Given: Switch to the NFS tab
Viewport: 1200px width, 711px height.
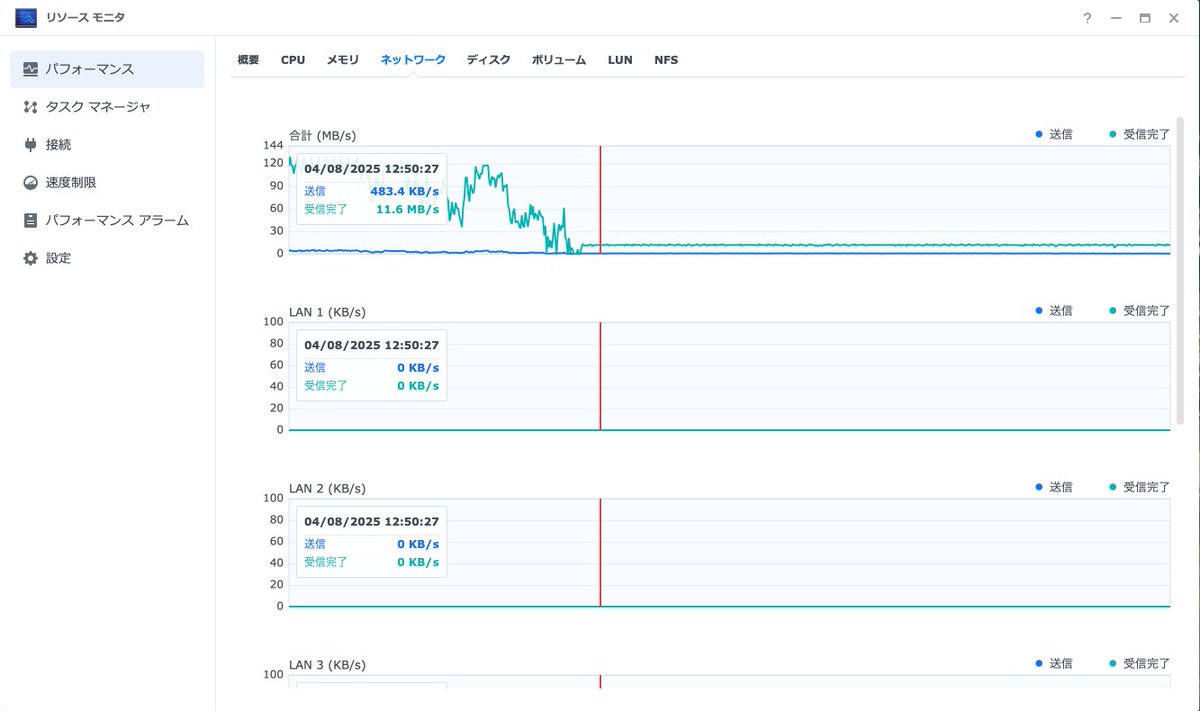Looking at the screenshot, I should [x=666, y=60].
